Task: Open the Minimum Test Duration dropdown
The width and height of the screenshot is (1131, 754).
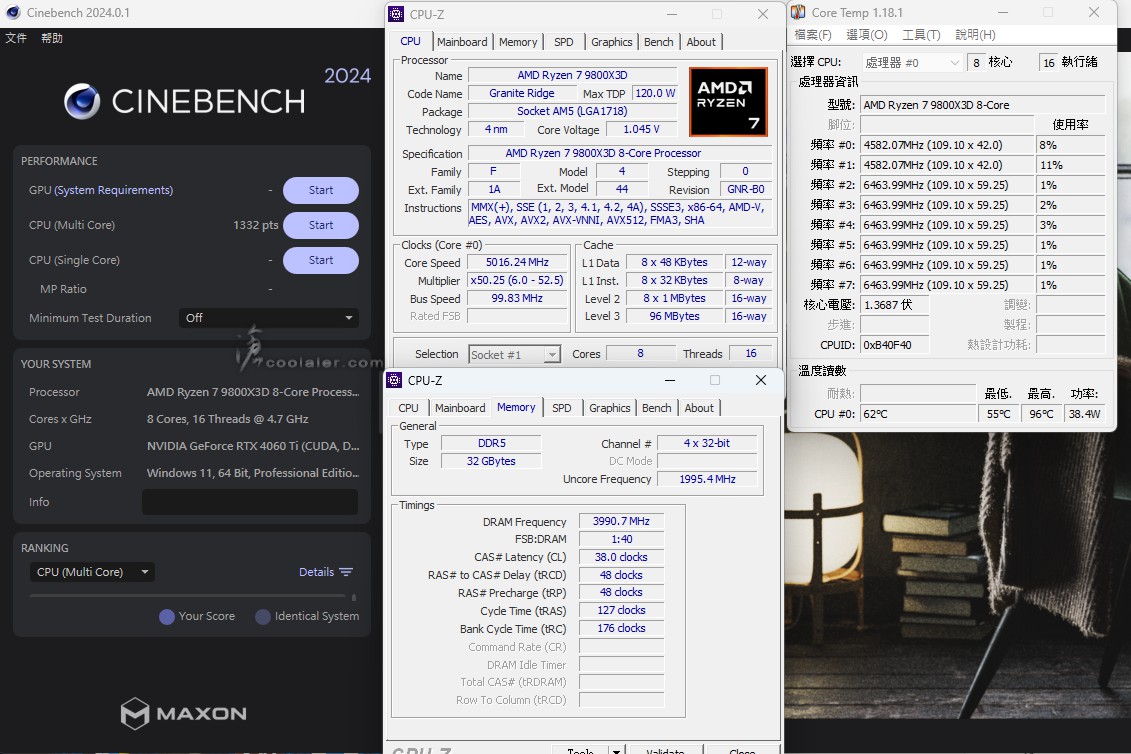Action: pos(268,318)
